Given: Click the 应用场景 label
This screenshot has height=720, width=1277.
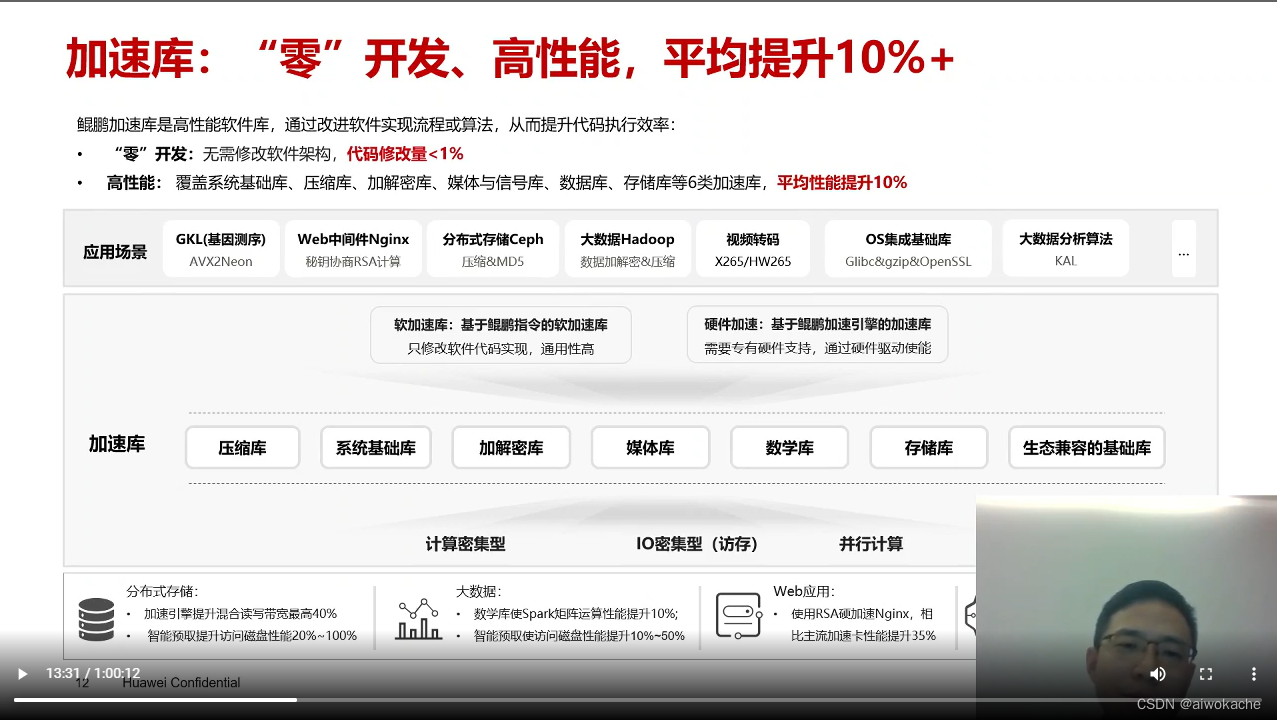Looking at the screenshot, I should coord(115,252).
